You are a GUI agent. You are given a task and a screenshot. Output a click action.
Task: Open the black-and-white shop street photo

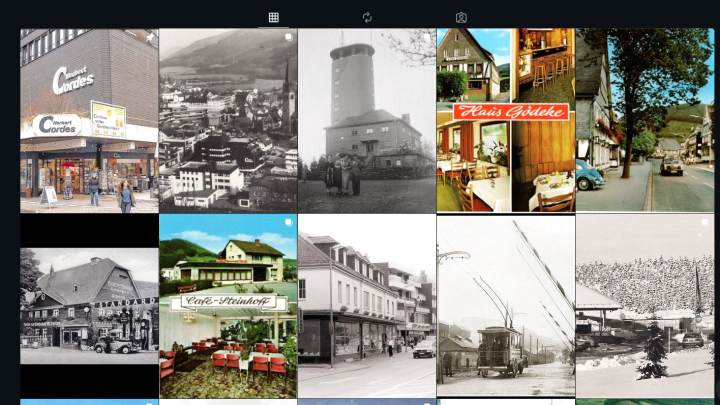(x=367, y=306)
